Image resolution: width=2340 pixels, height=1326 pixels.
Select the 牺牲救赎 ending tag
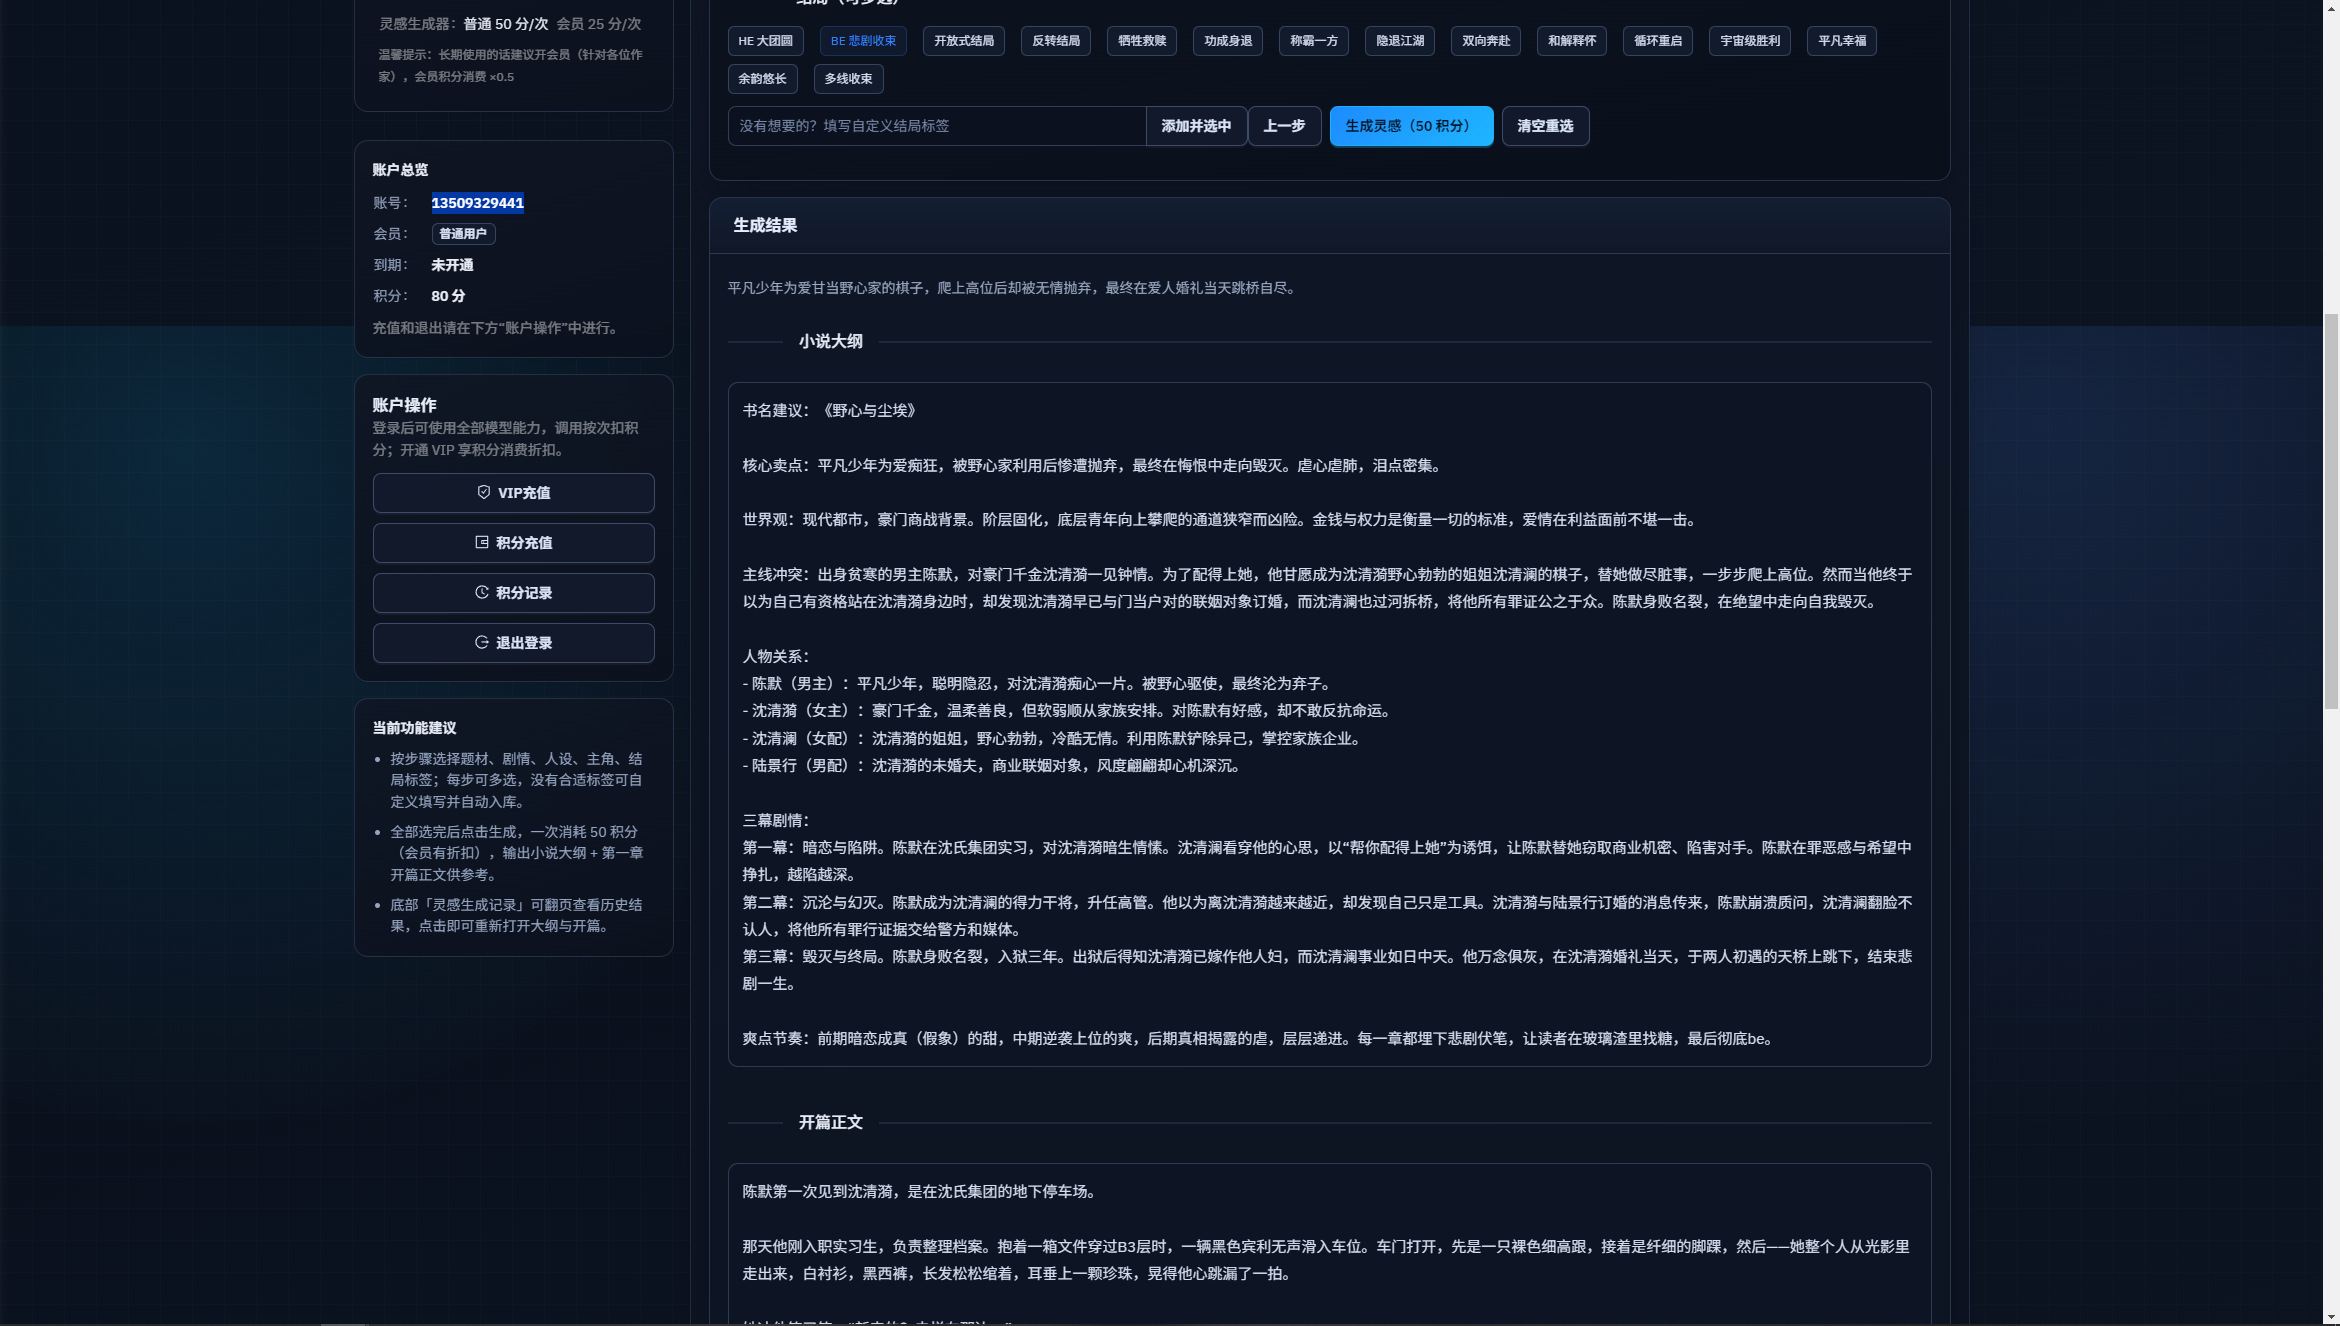click(1142, 41)
